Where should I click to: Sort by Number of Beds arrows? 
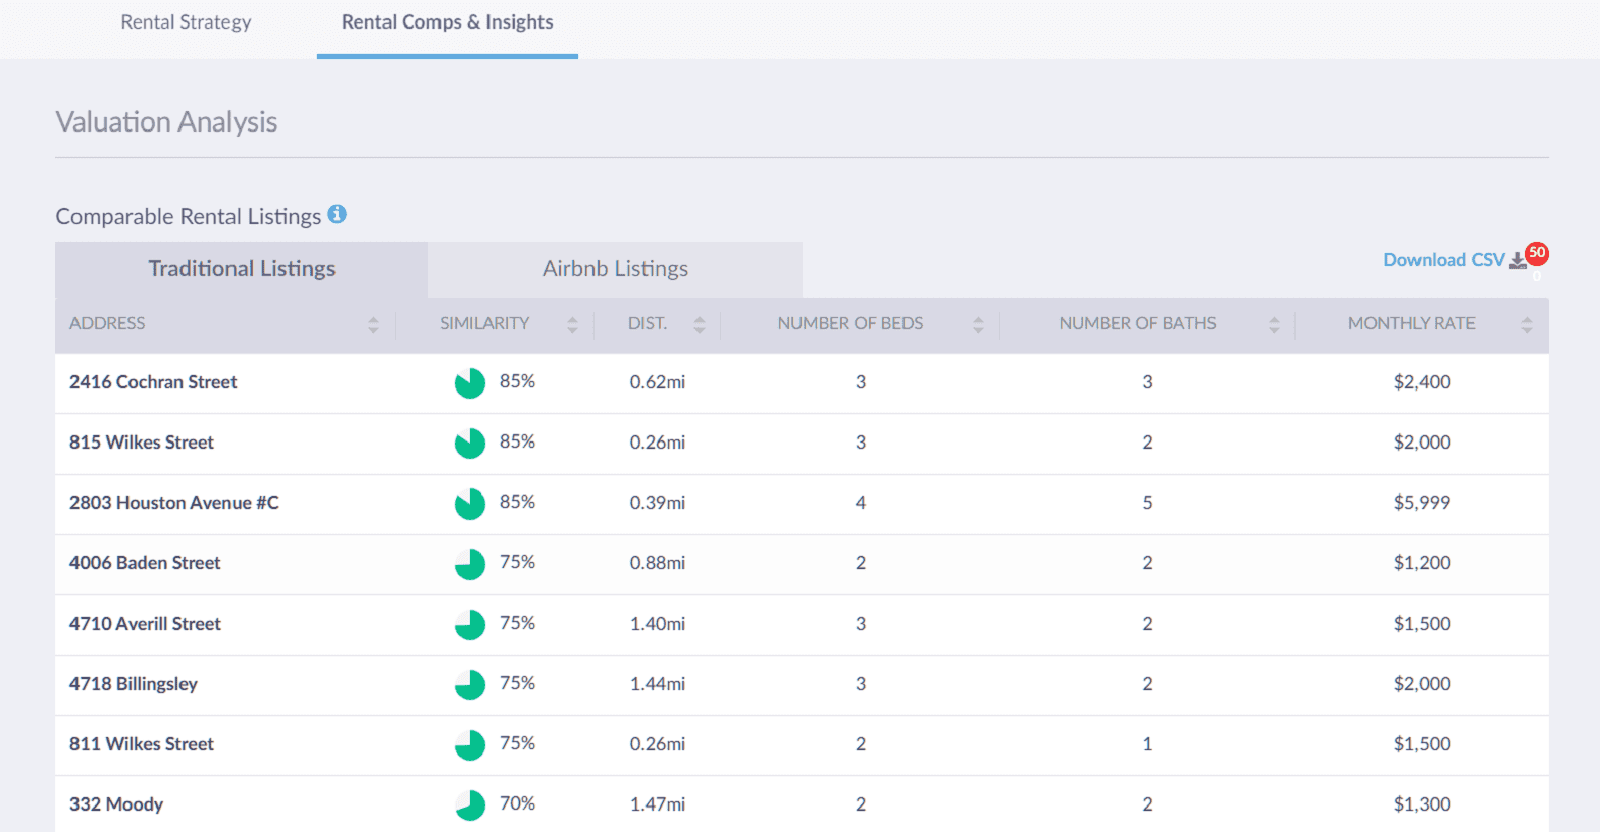tap(978, 324)
